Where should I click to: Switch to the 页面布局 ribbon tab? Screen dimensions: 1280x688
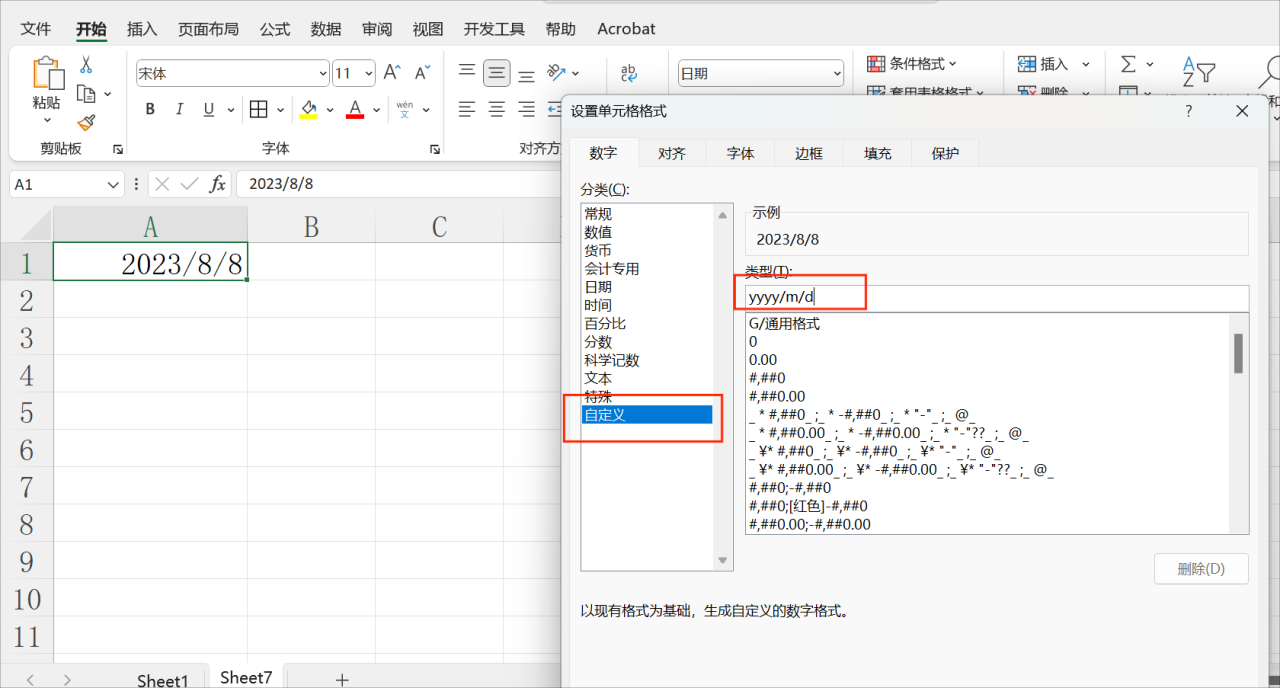pyautogui.click(x=208, y=29)
